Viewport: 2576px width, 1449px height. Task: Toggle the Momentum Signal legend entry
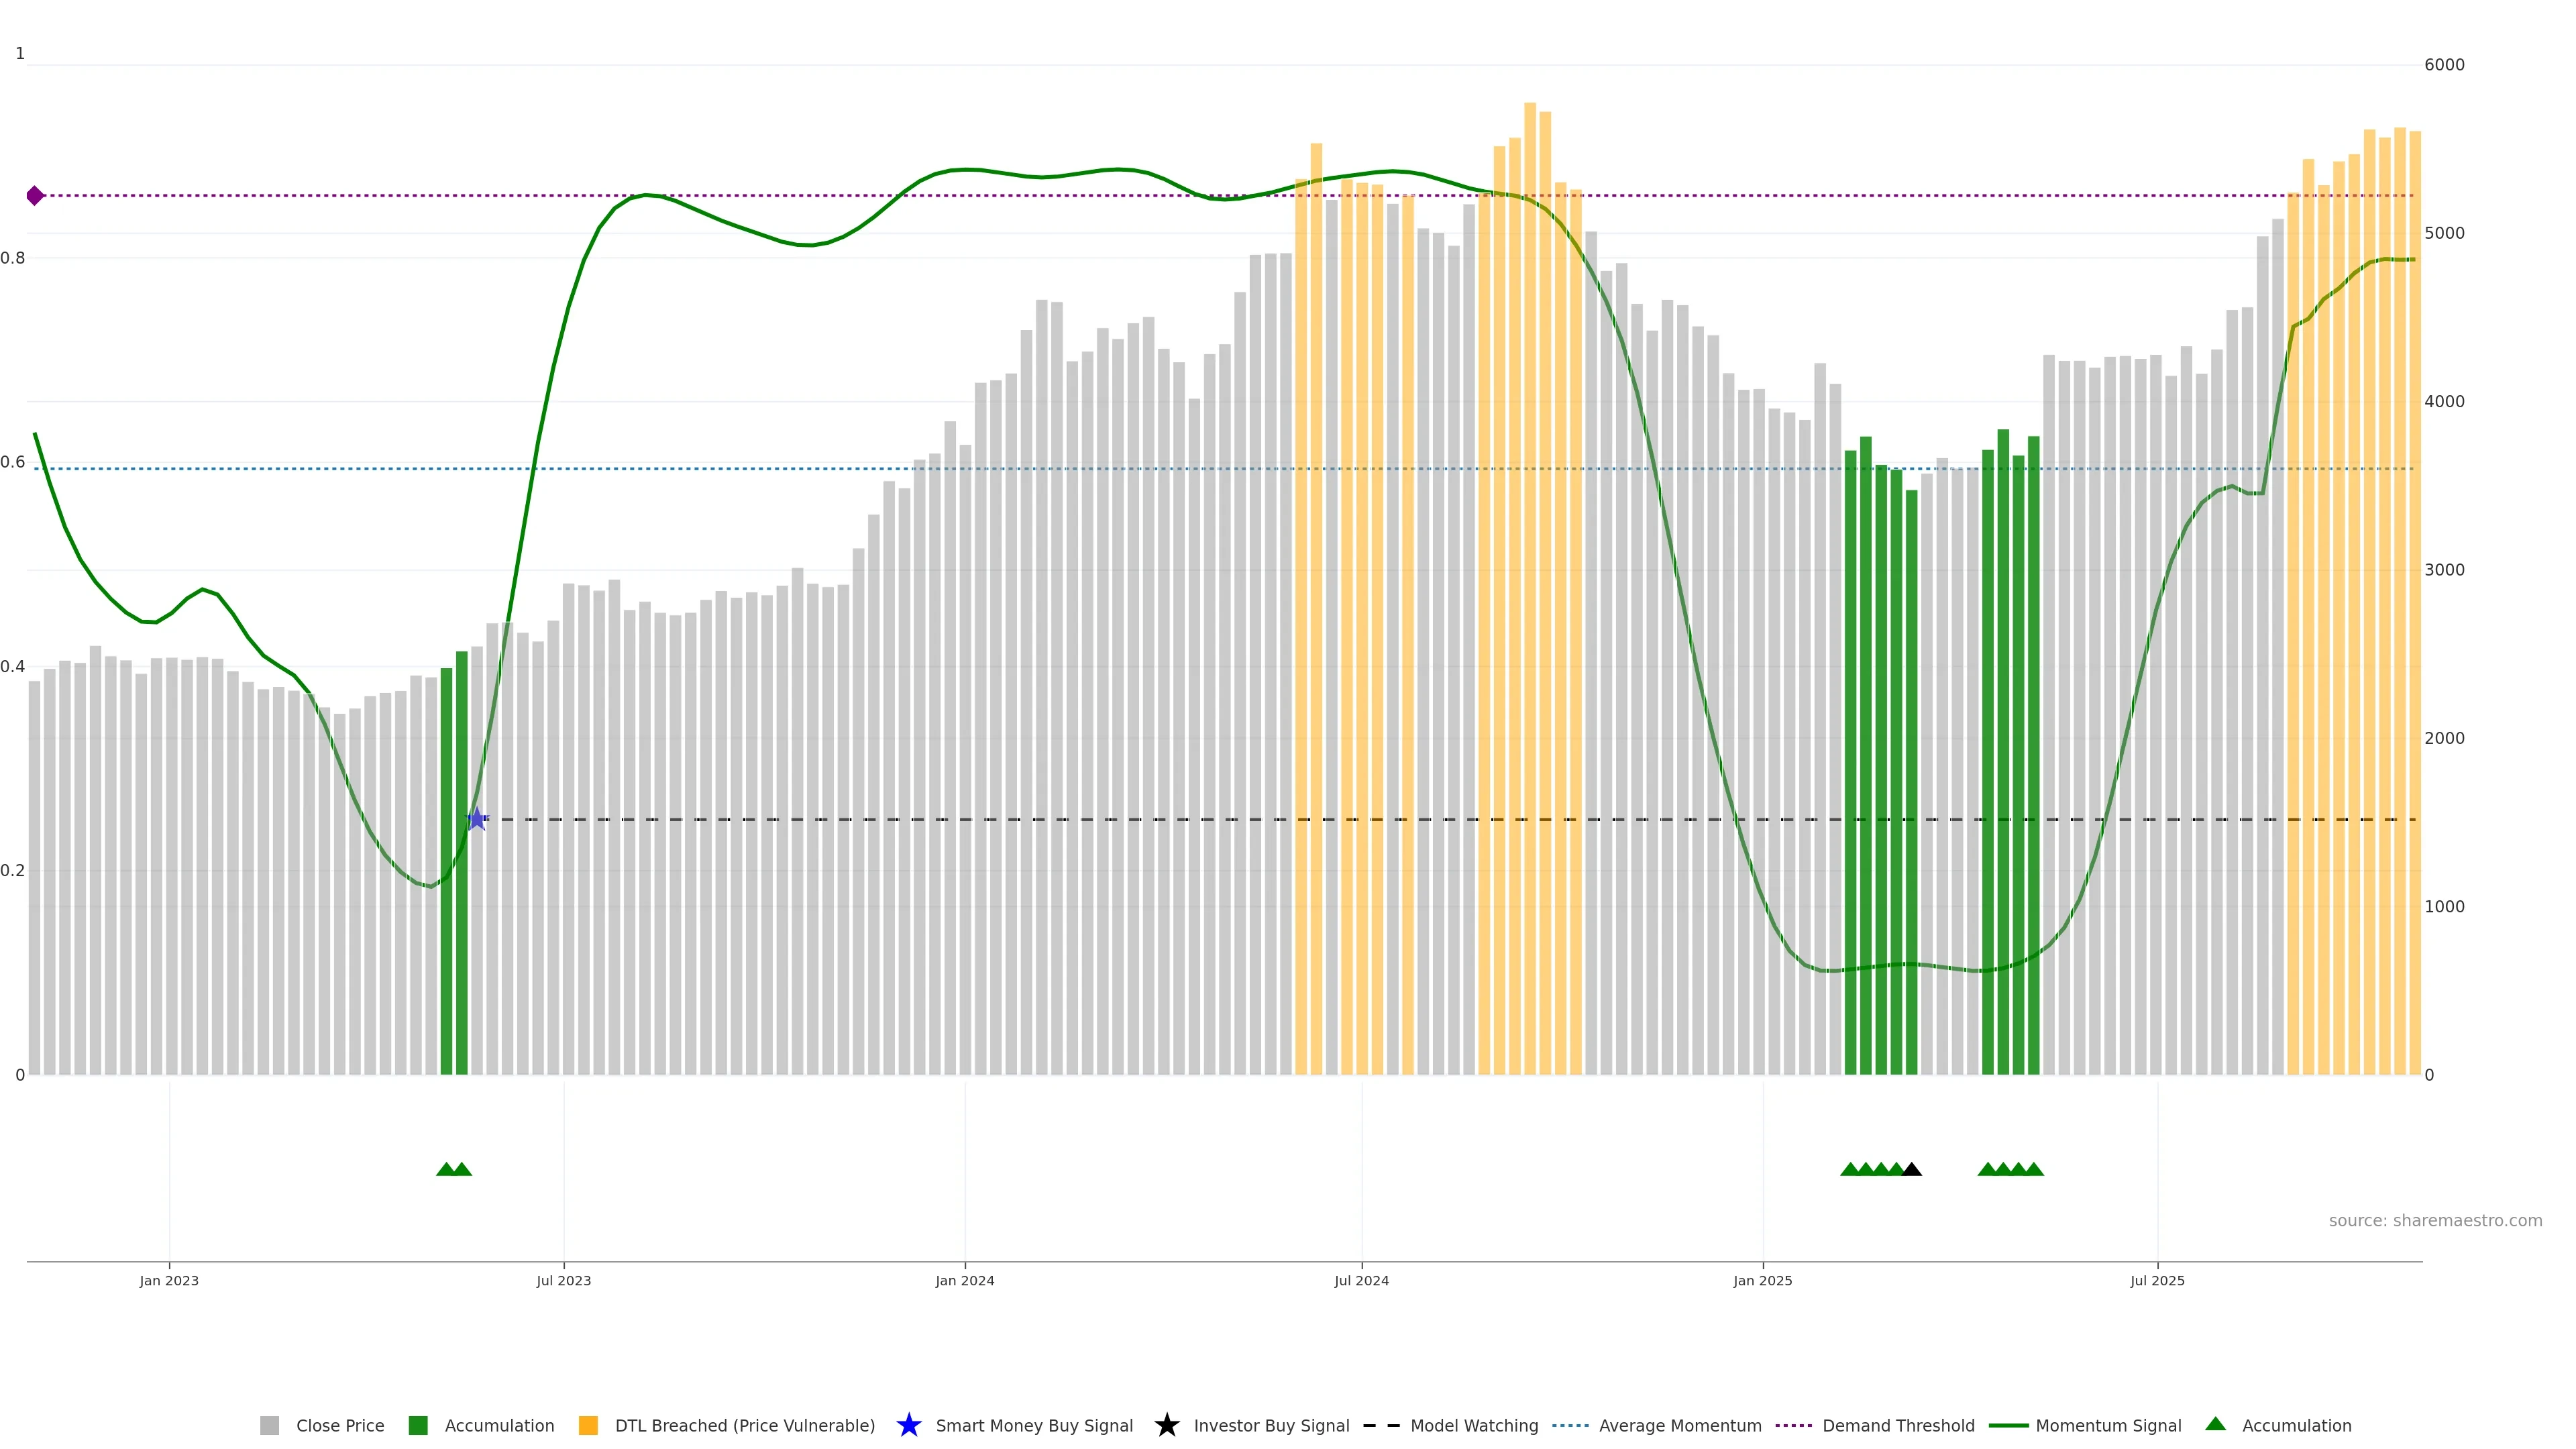pyautogui.click(x=2108, y=1425)
